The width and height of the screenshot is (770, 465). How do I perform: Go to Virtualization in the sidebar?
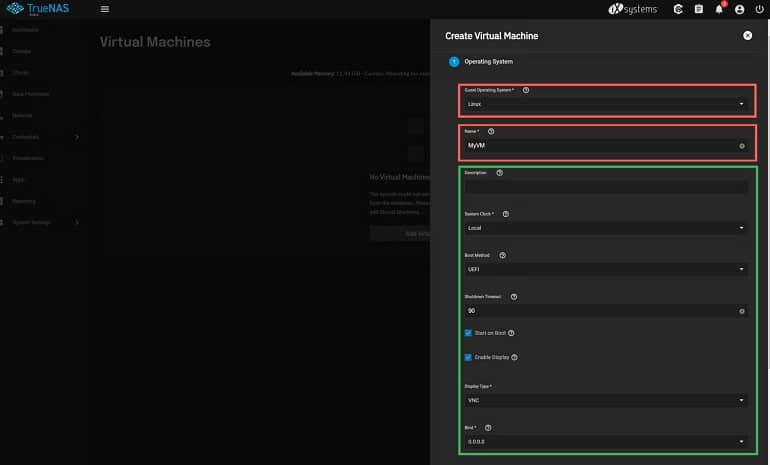[28, 158]
